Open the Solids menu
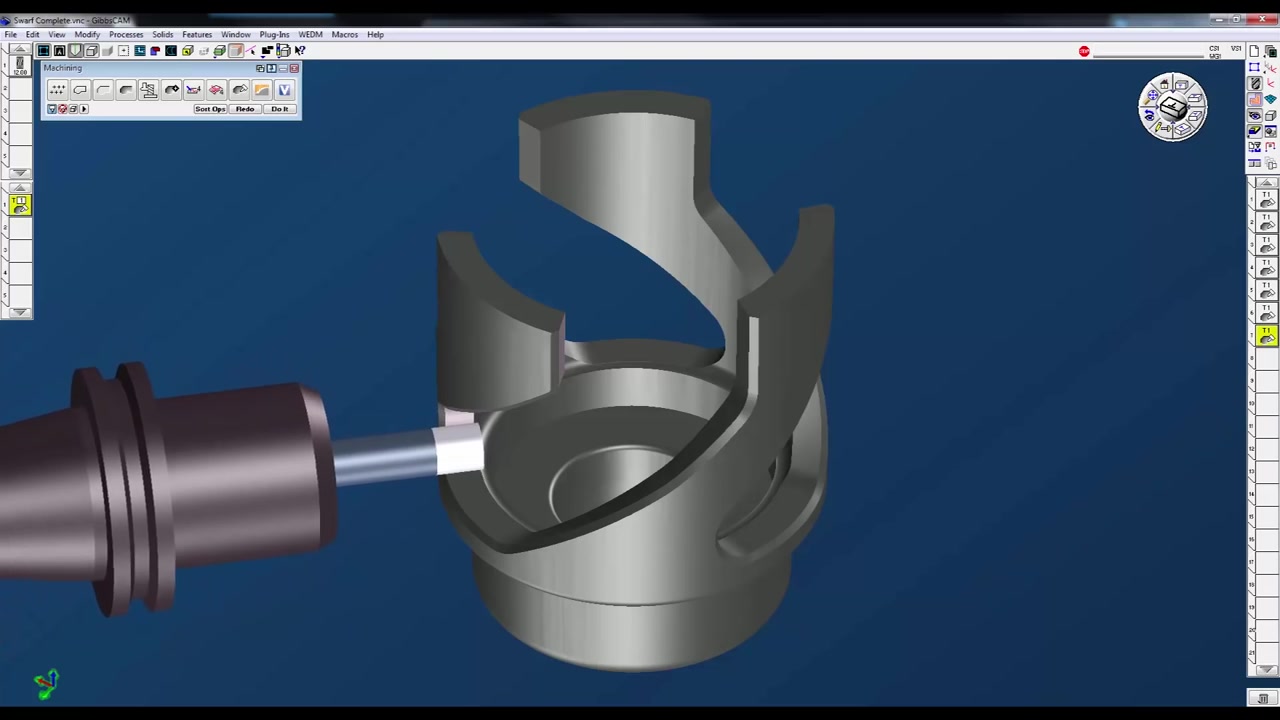Image resolution: width=1280 pixels, height=720 pixels. tap(162, 34)
